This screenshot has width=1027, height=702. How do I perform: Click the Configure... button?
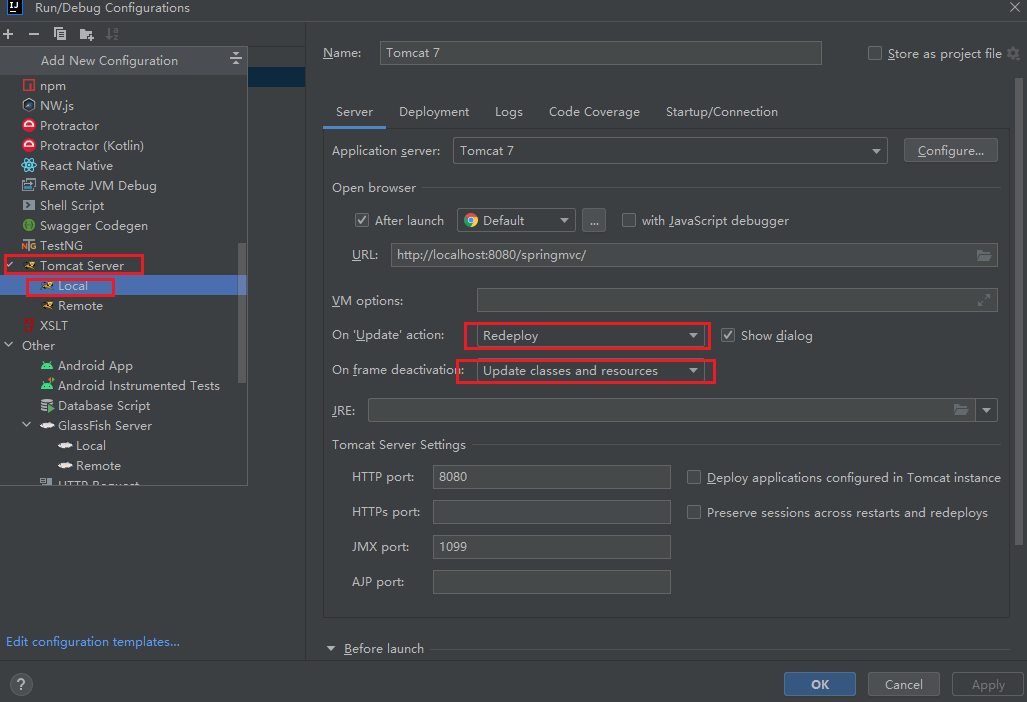950,151
